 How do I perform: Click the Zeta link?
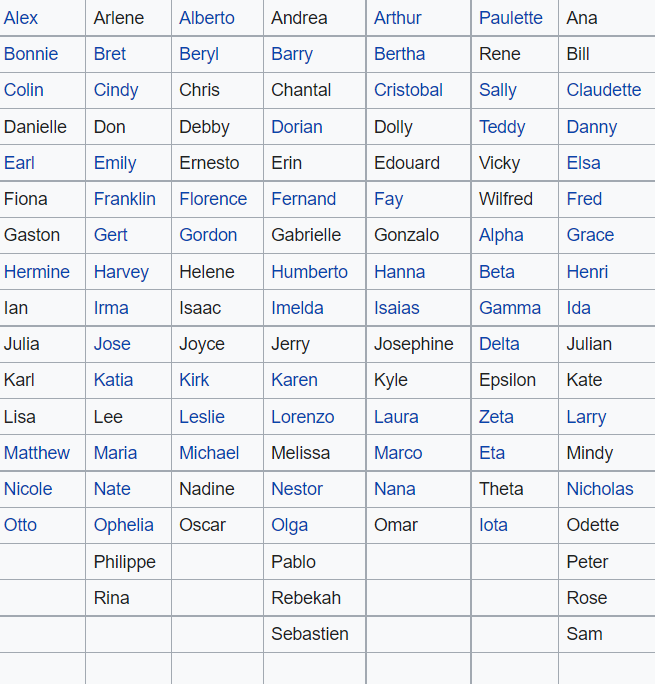pyautogui.click(x=496, y=417)
